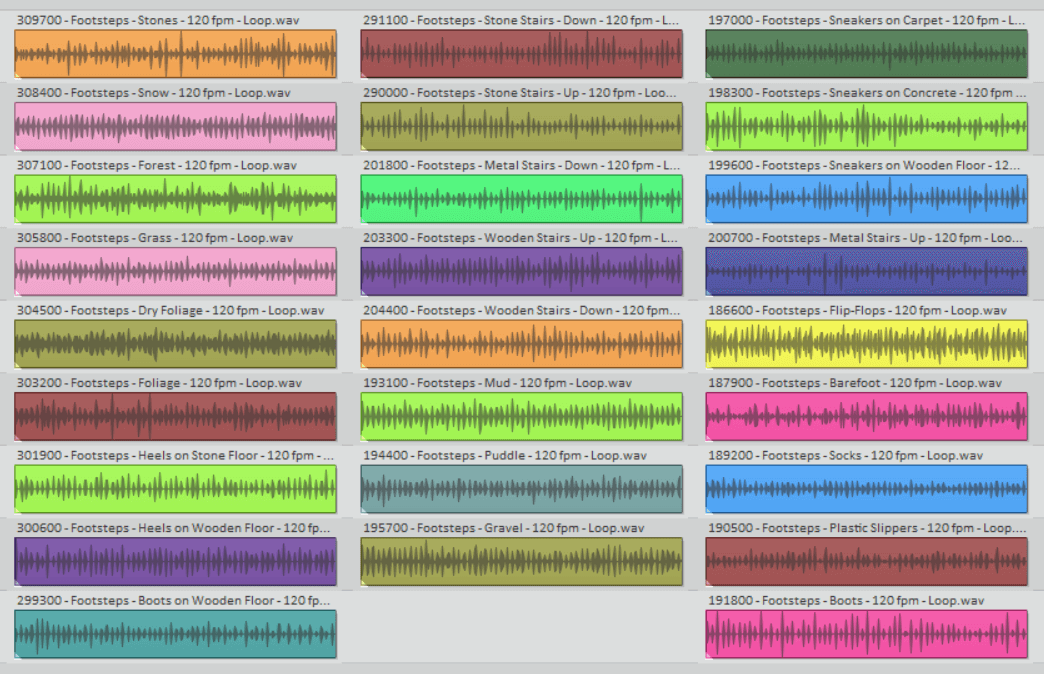Screen dimensions: 1044x674
Task: Select the yellow Flip-Flops waveform clip
Action: (866, 344)
